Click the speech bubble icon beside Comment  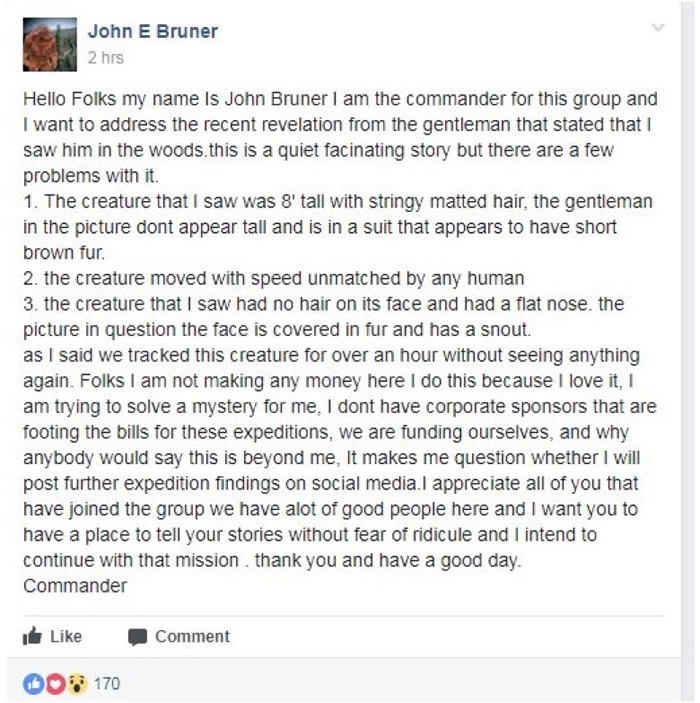(x=137, y=637)
